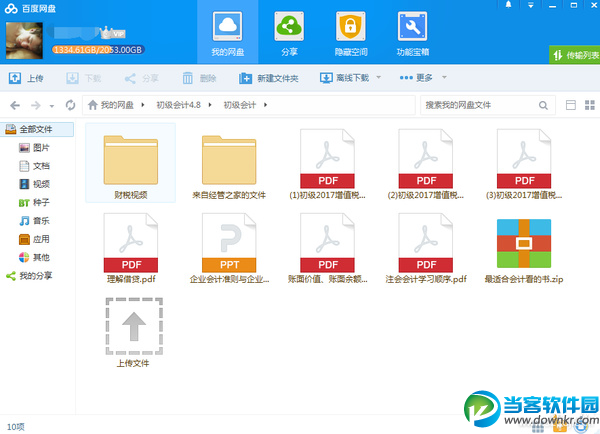Select the 理解借贷.pdf file
The height and width of the screenshot is (434, 600).
[x=130, y=247]
